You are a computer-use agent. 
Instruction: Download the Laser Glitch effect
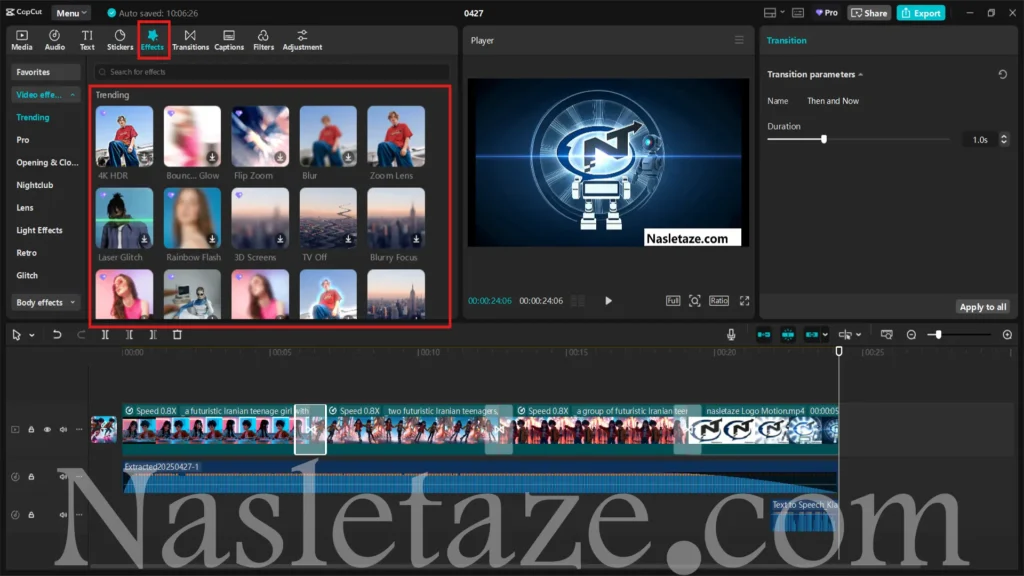(144, 239)
